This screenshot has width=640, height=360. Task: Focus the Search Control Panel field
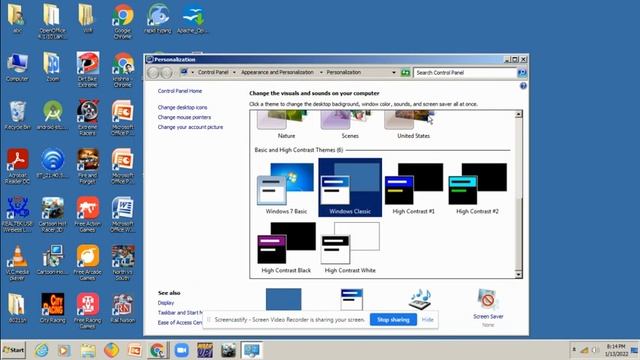464,73
